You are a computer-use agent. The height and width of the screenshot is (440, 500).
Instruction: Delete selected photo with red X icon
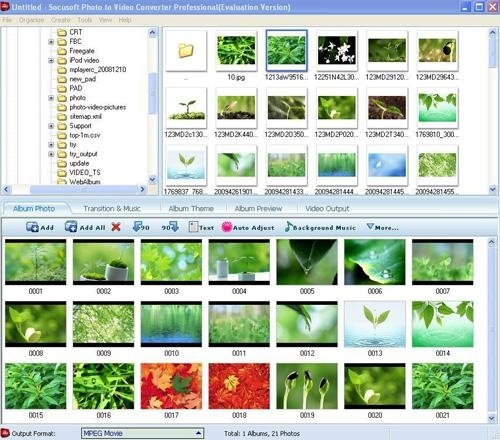(116, 227)
